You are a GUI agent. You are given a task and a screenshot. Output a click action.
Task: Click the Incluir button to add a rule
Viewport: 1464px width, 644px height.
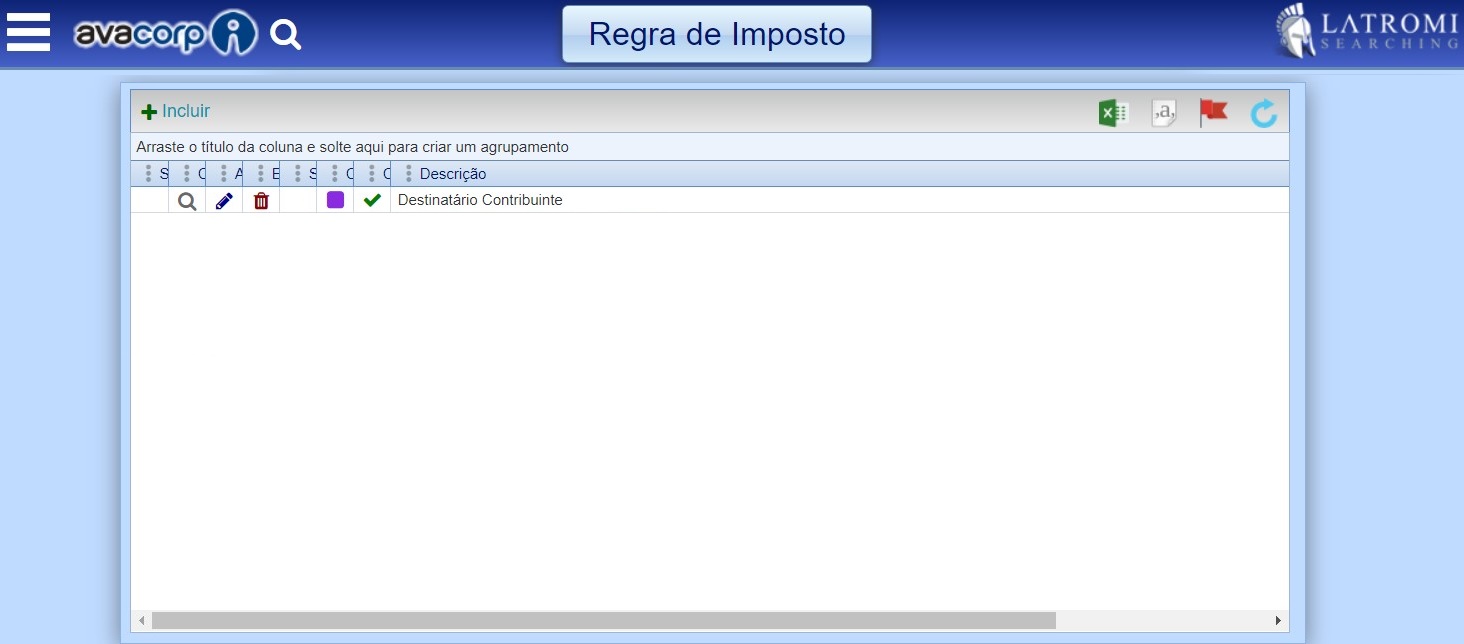[176, 112]
